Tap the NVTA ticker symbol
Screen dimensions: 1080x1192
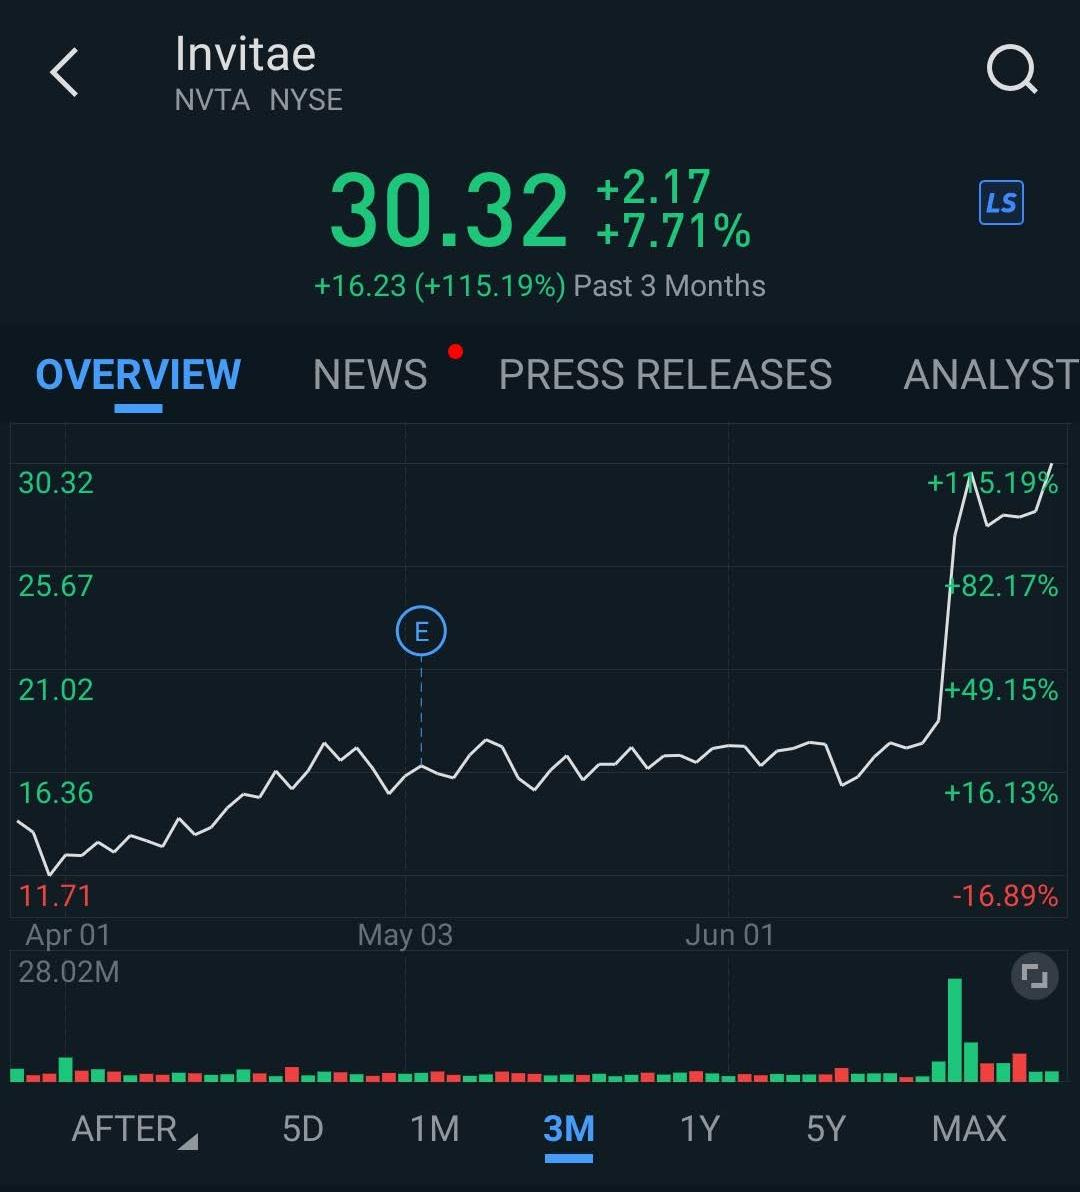[x=212, y=100]
